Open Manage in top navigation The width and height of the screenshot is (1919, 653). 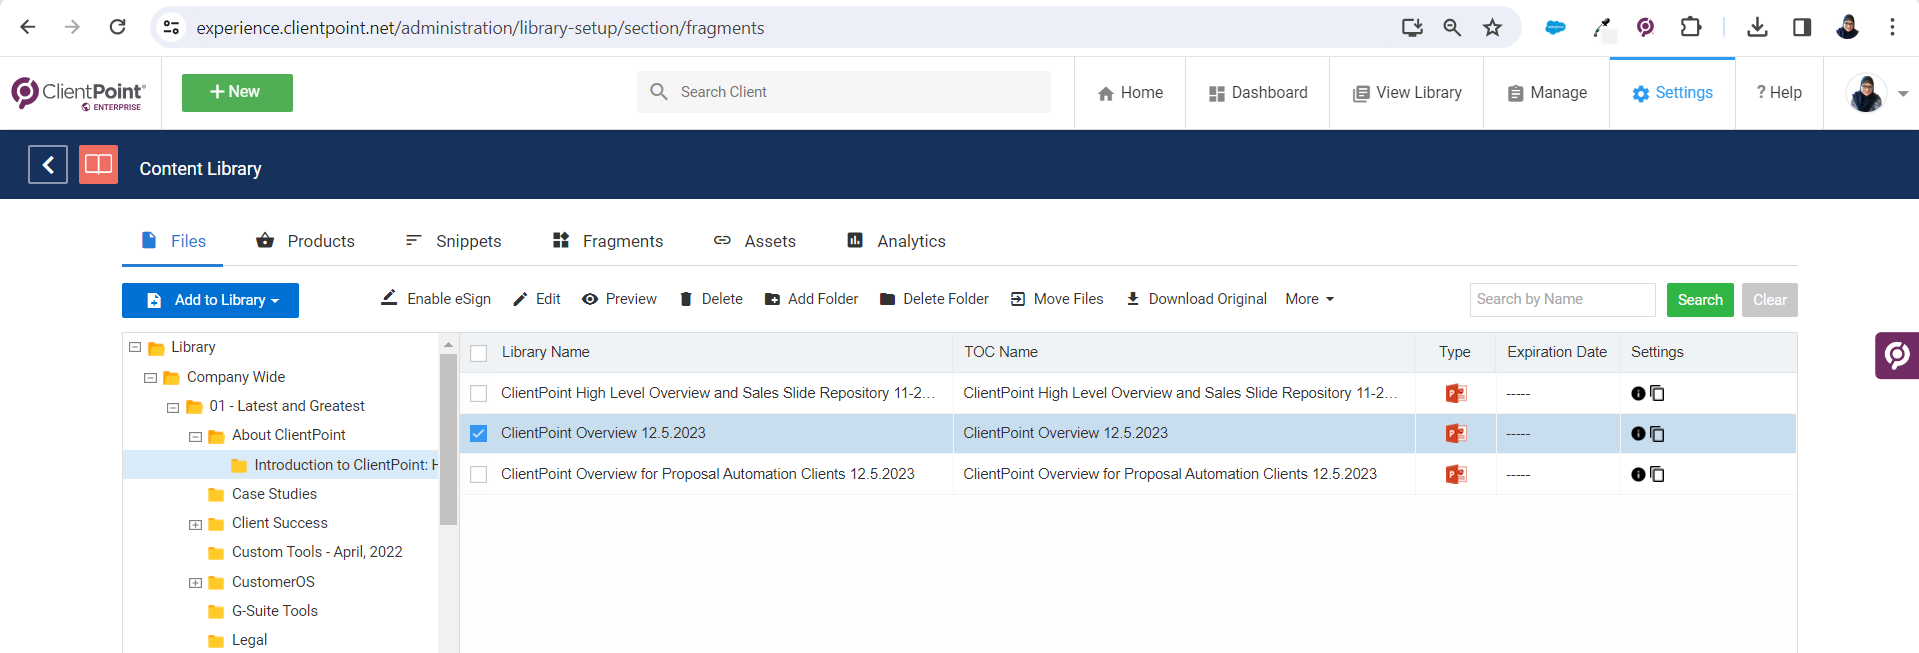tap(1547, 93)
